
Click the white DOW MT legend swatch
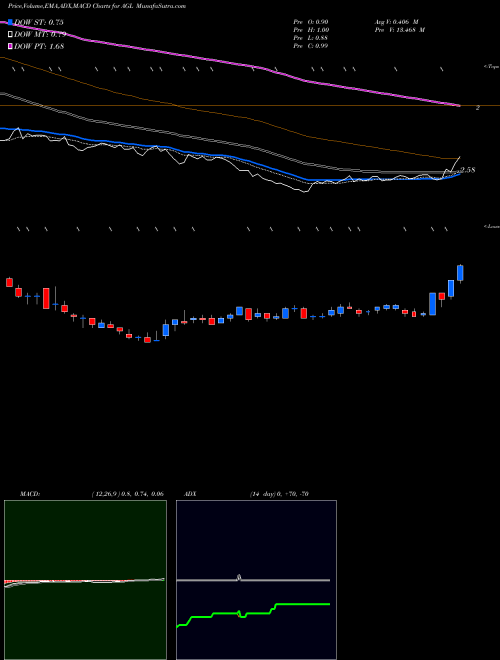tap(10, 35)
